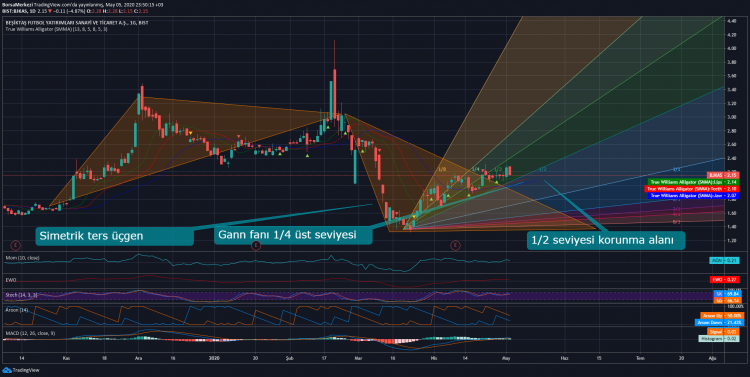Click the BorsaMerkezi author name in header
The width and height of the screenshot is (750, 377).
(17, 5)
